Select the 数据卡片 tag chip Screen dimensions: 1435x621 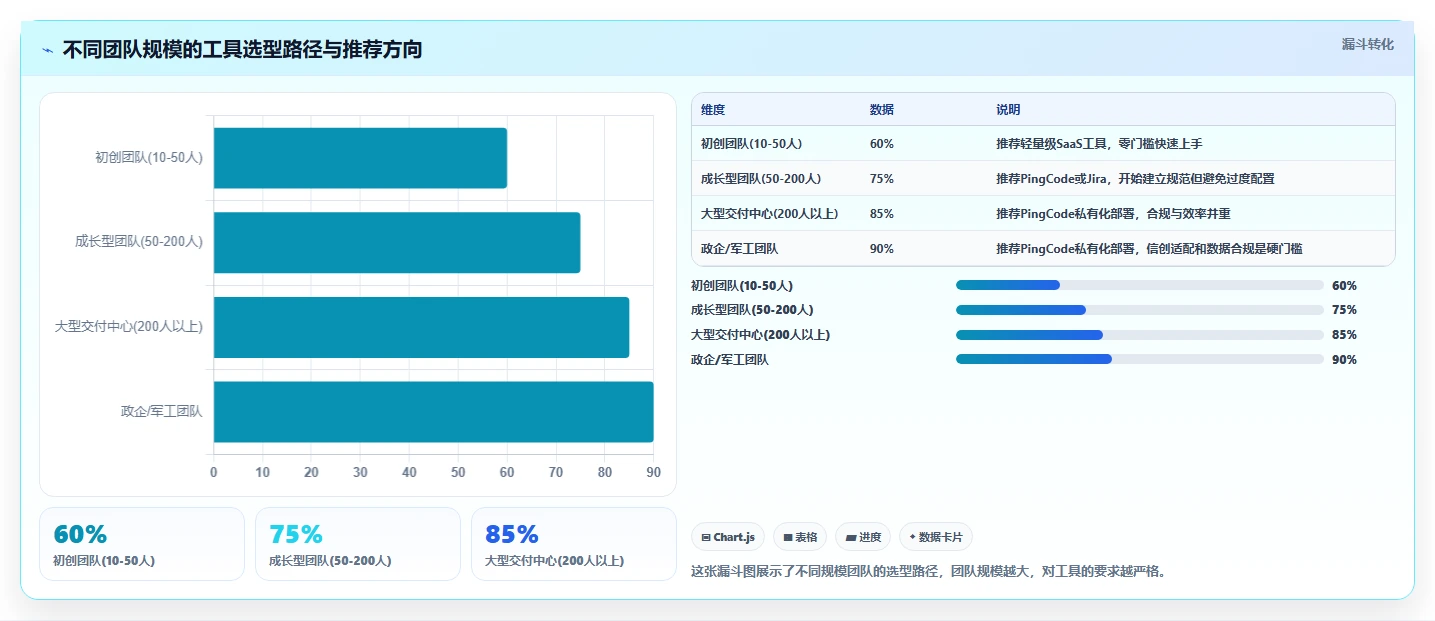pos(936,537)
